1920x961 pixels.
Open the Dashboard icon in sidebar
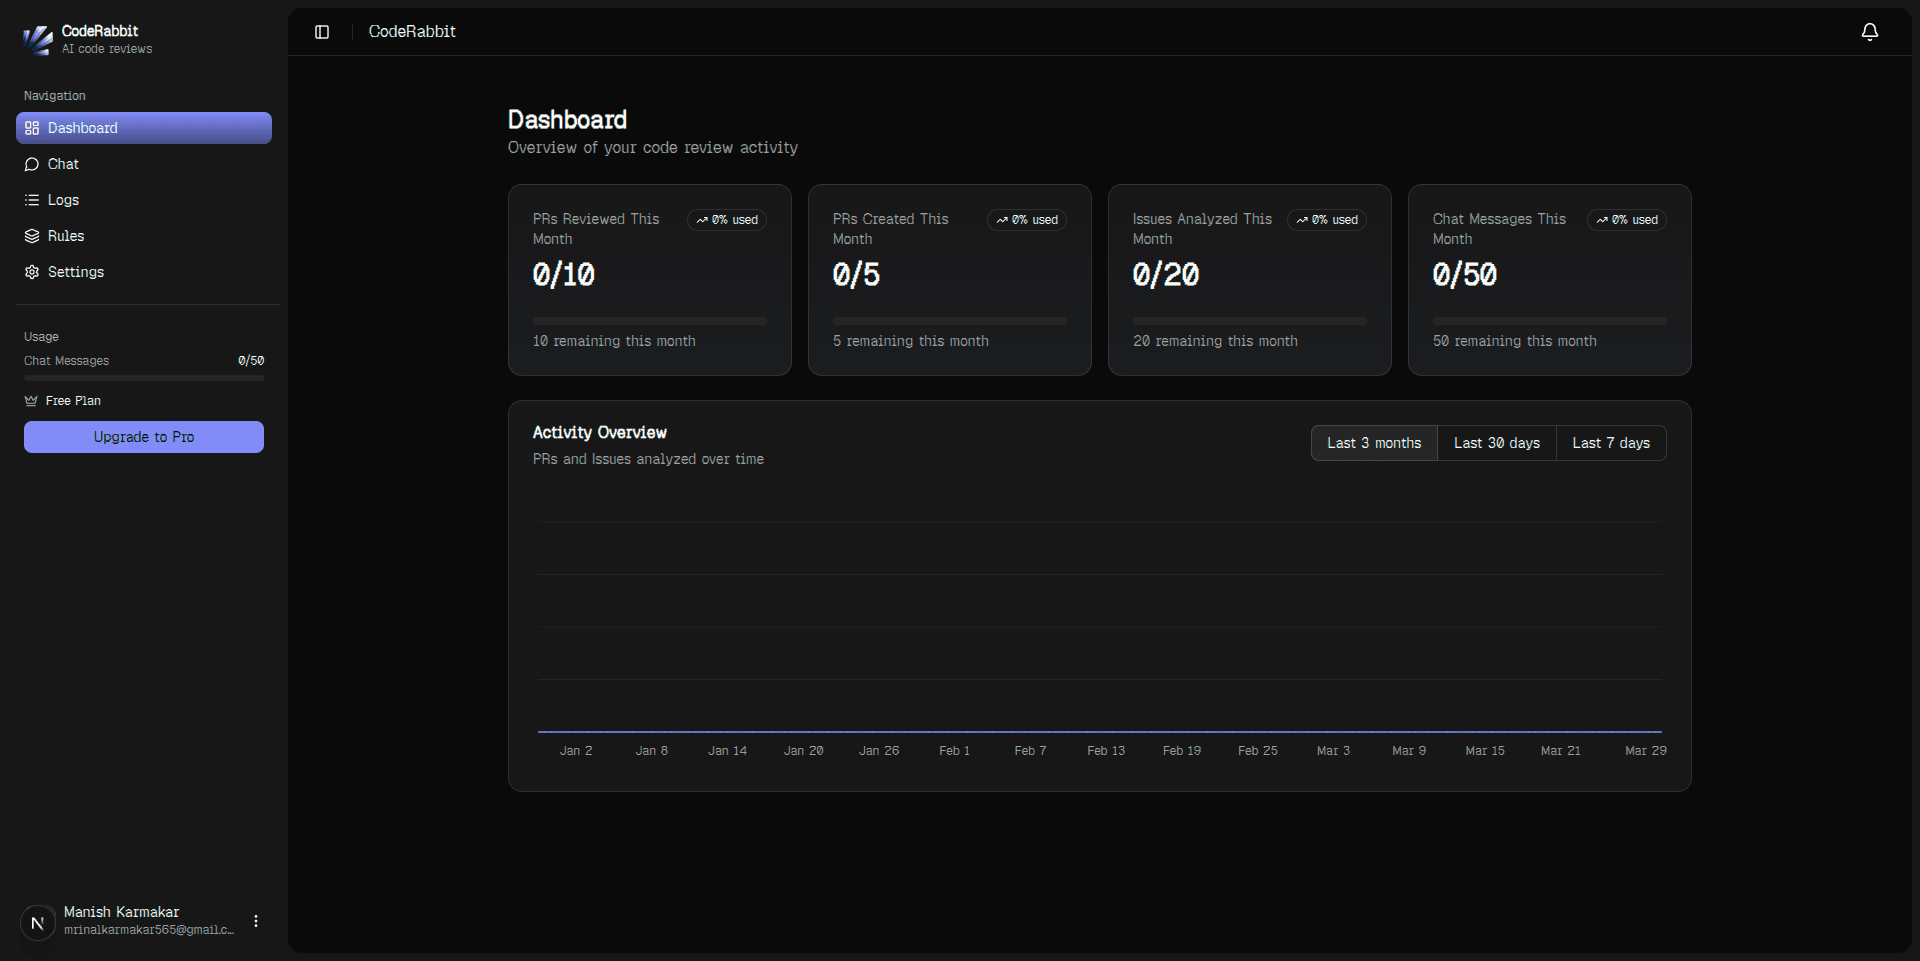[x=31, y=128]
